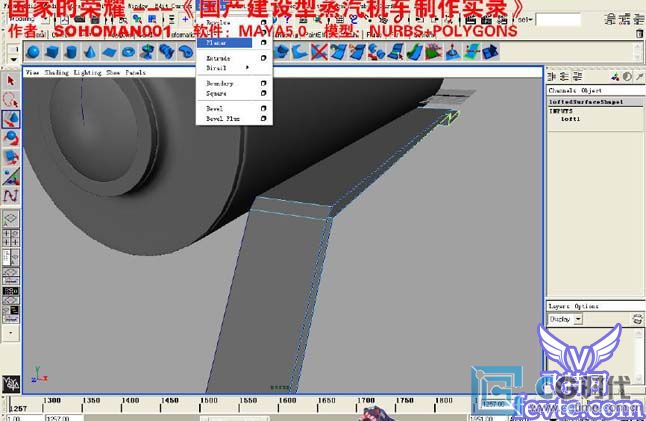This screenshot has width=646, height=421.
Task: Click the red X crossed surface shelf icon
Action: coord(319,52)
